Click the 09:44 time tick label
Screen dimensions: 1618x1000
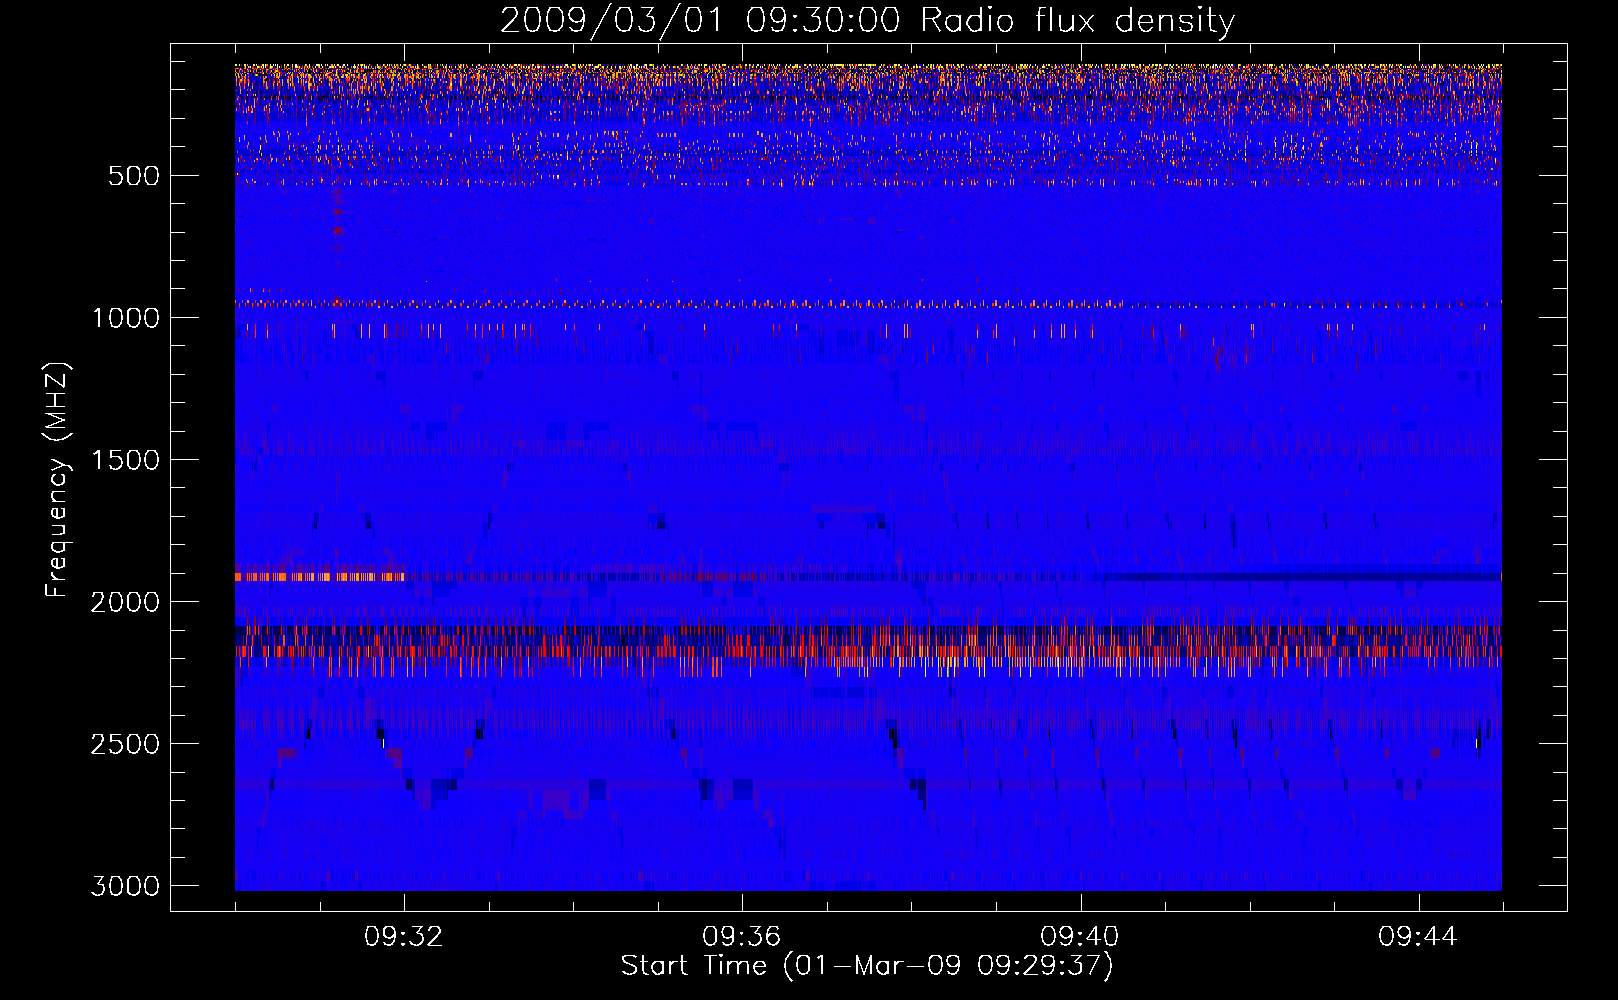1418,937
